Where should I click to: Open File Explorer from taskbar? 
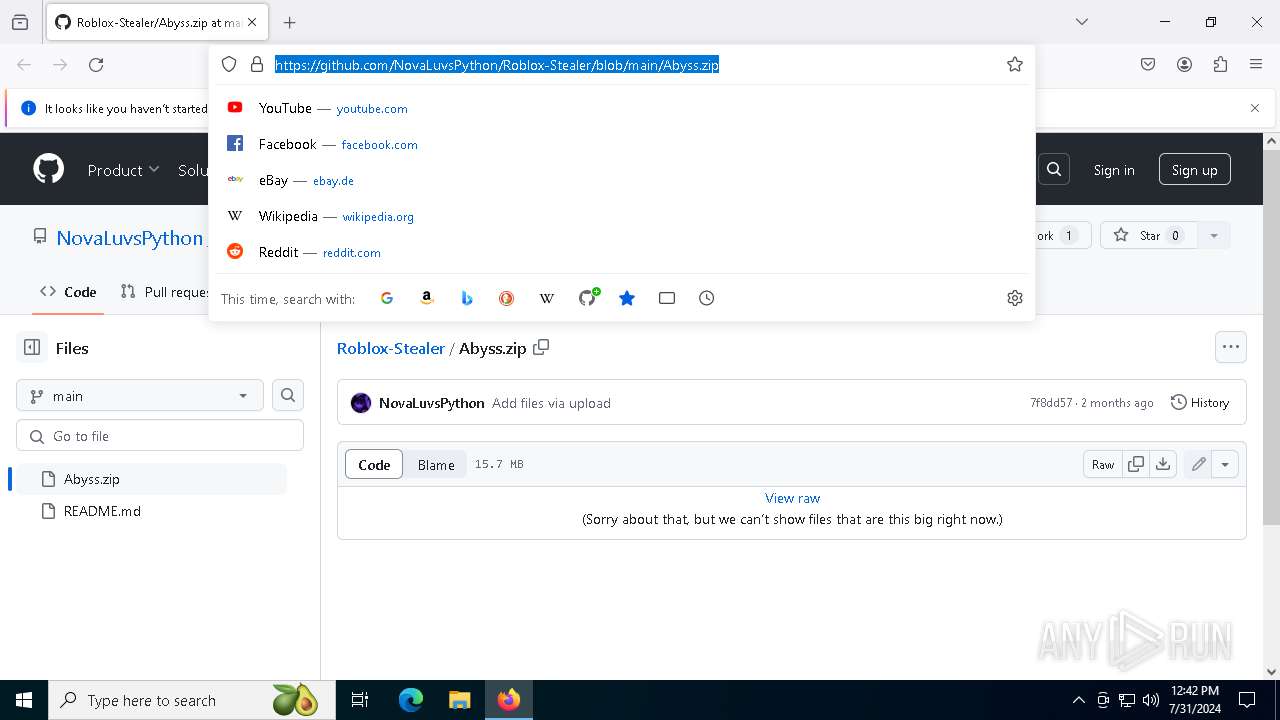click(459, 700)
